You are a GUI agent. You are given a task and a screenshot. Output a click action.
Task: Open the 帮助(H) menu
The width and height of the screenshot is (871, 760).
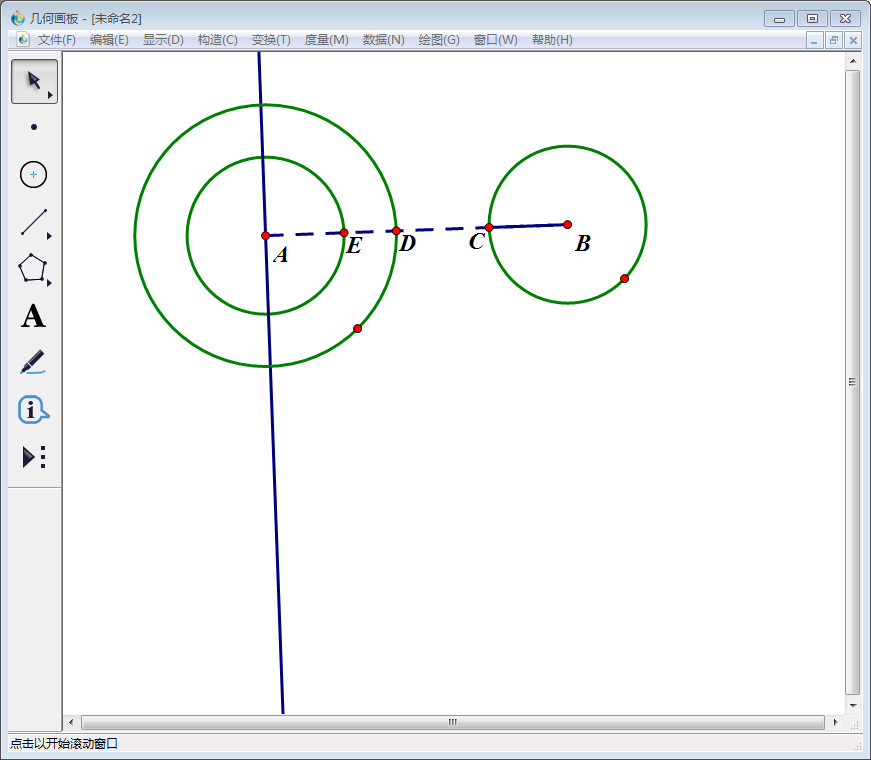pyautogui.click(x=552, y=40)
